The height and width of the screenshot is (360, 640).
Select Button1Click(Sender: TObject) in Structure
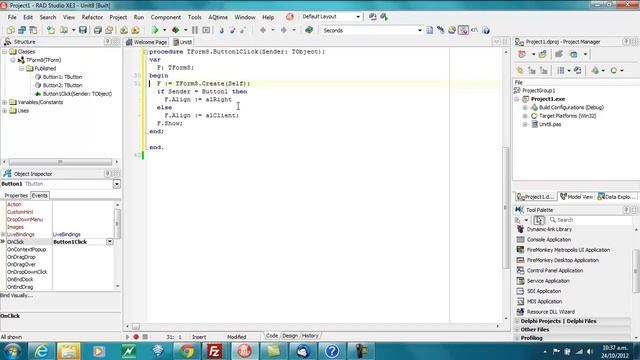[x=77, y=94]
